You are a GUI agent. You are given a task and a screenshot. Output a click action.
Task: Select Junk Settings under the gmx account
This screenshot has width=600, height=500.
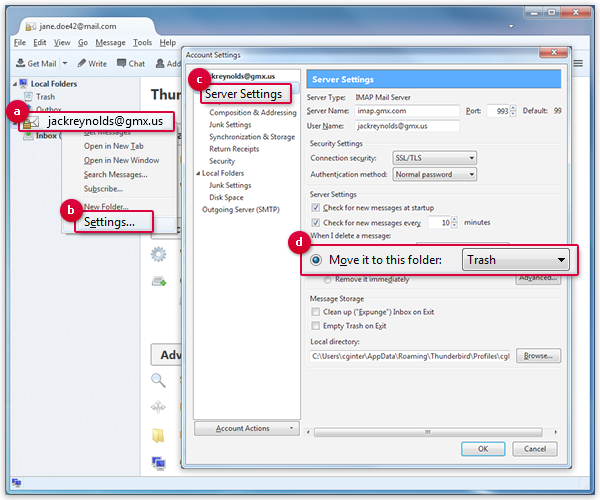[x=230, y=125]
